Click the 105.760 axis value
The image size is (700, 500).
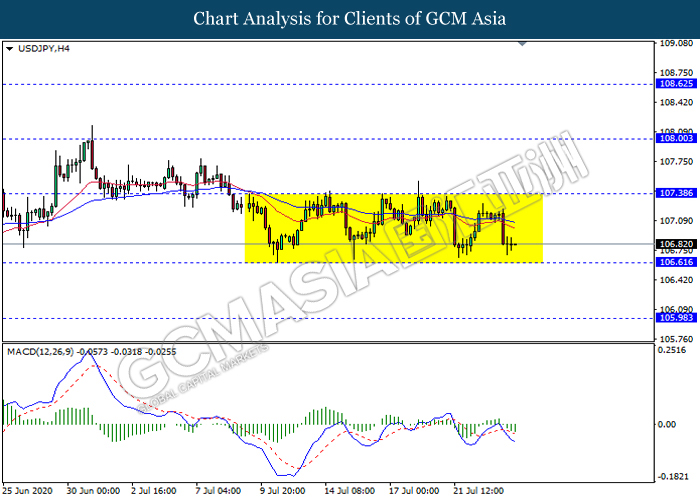676,339
